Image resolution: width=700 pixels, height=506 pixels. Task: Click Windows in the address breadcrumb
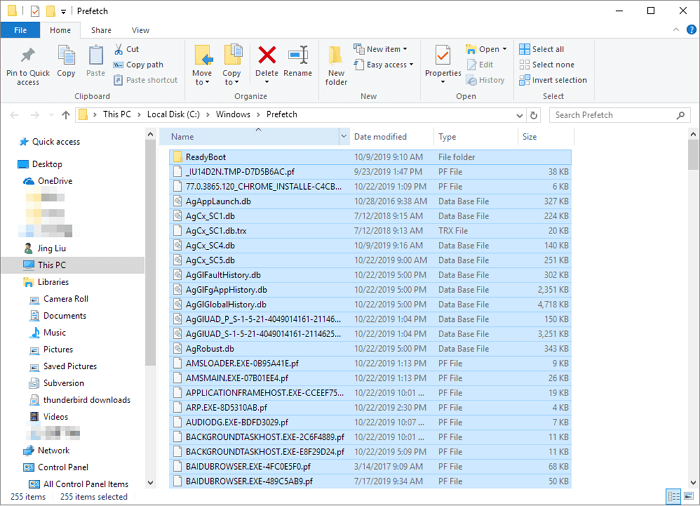click(x=233, y=114)
